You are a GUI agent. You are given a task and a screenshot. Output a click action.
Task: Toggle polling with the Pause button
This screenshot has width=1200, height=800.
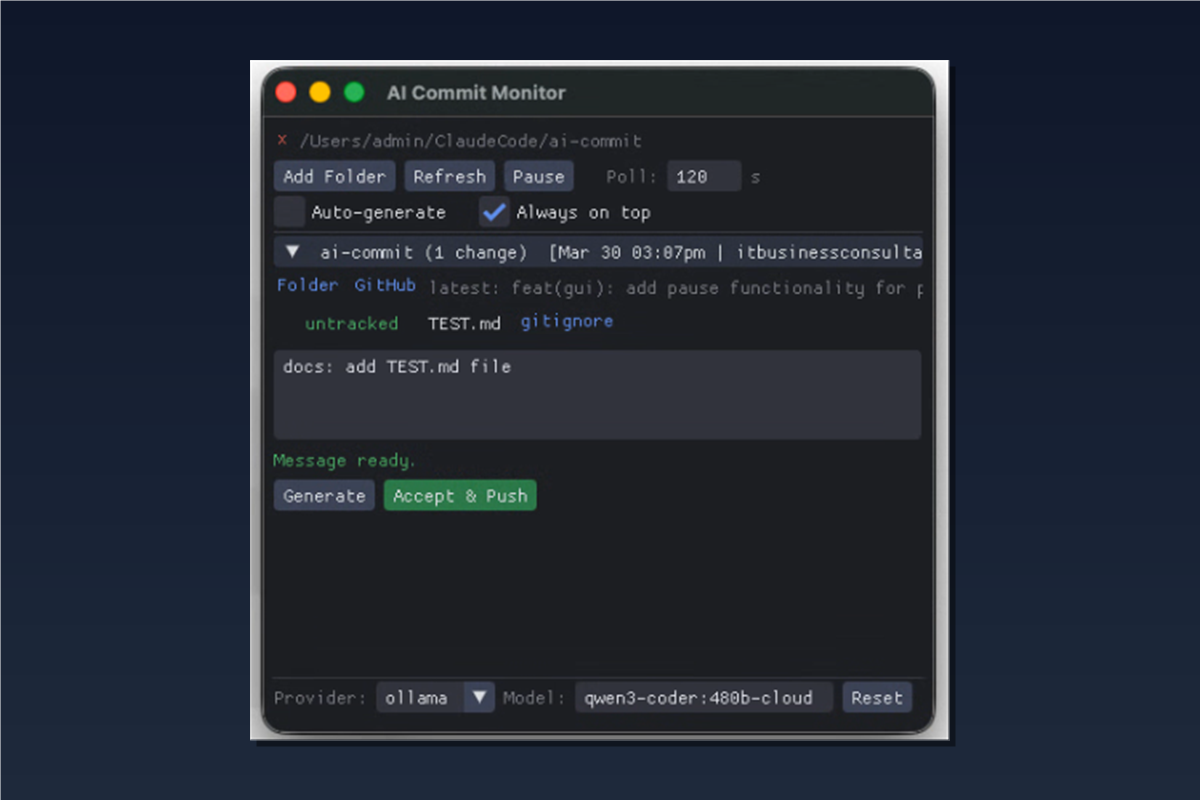[x=538, y=176]
